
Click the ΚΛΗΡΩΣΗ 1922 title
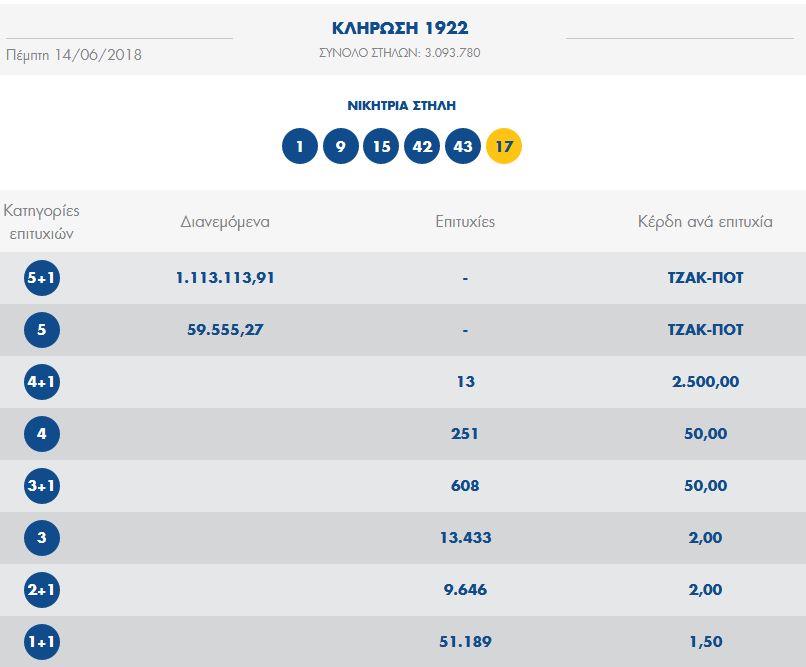[400, 28]
